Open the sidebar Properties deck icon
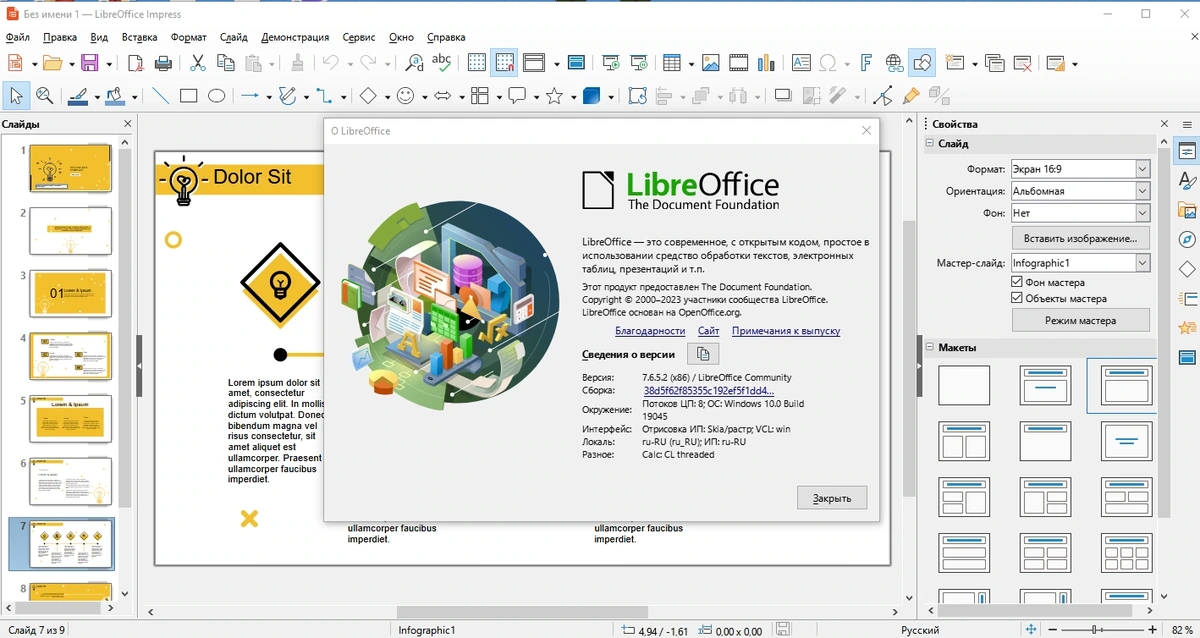1200x638 pixels. pyautogui.click(x=1187, y=152)
